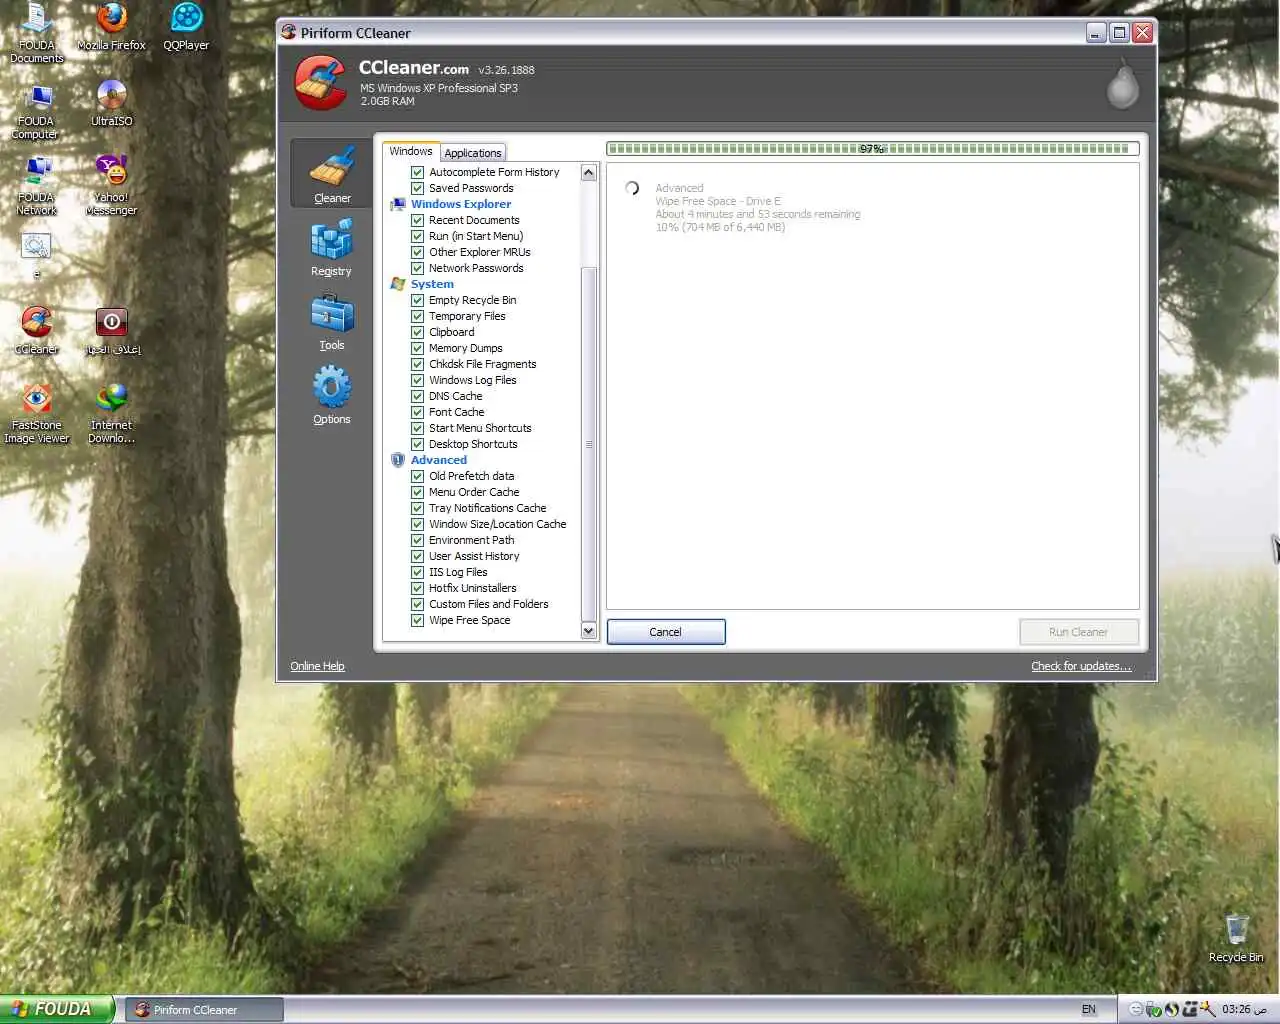Open the Cleaner section in sidebar
The height and width of the screenshot is (1024, 1280).
pyautogui.click(x=331, y=174)
